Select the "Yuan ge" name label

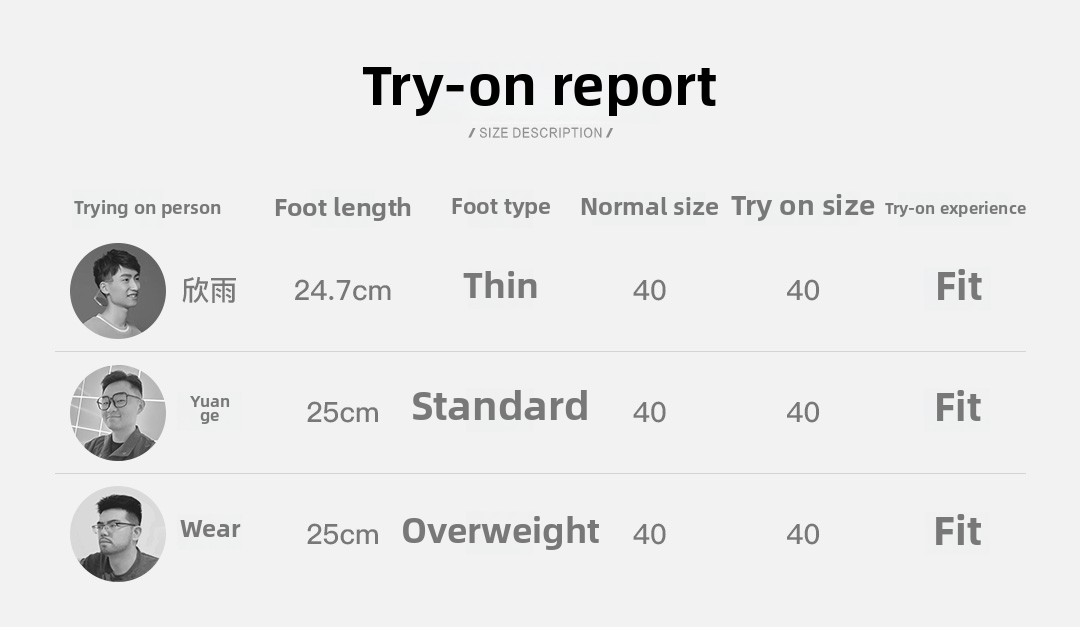click(x=210, y=408)
